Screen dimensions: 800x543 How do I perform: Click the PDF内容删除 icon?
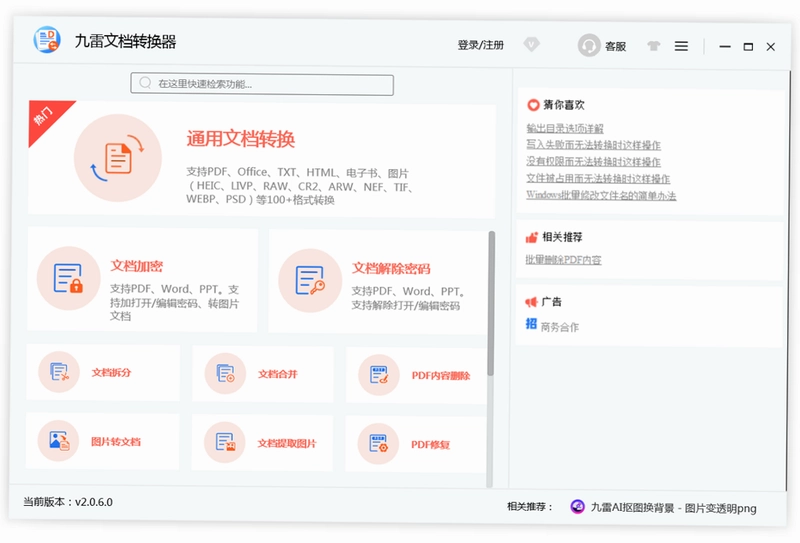(x=379, y=375)
